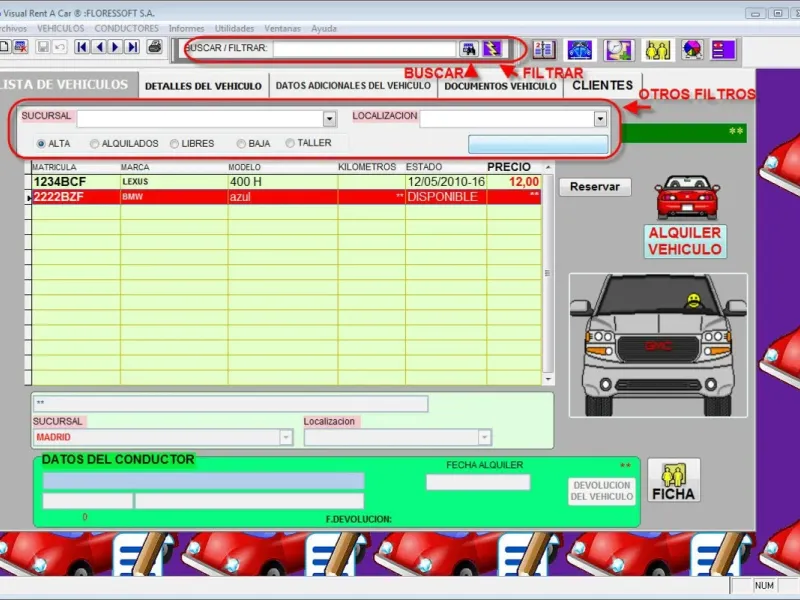The image size is (800, 600).
Task: Click the undo arrow toolbar icon
Action: (60, 47)
